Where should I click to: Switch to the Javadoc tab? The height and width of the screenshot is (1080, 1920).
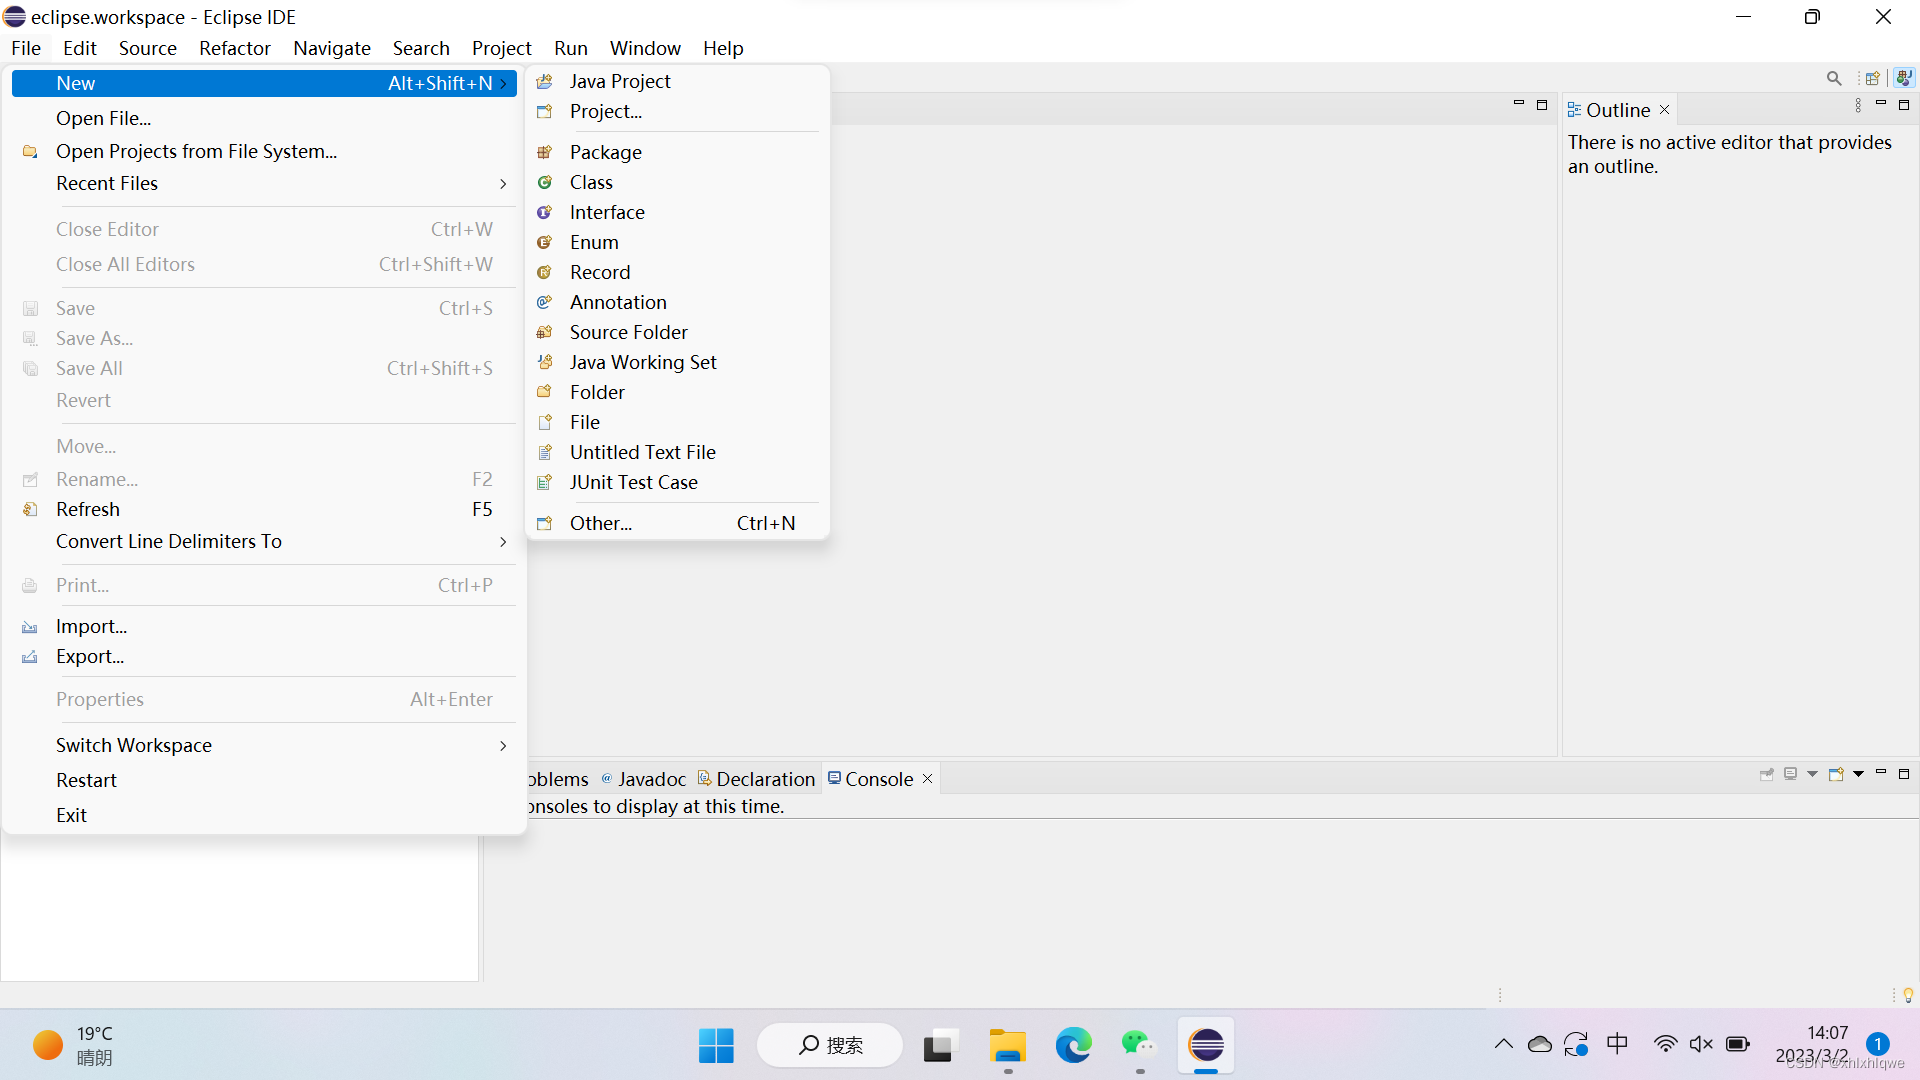(651, 780)
